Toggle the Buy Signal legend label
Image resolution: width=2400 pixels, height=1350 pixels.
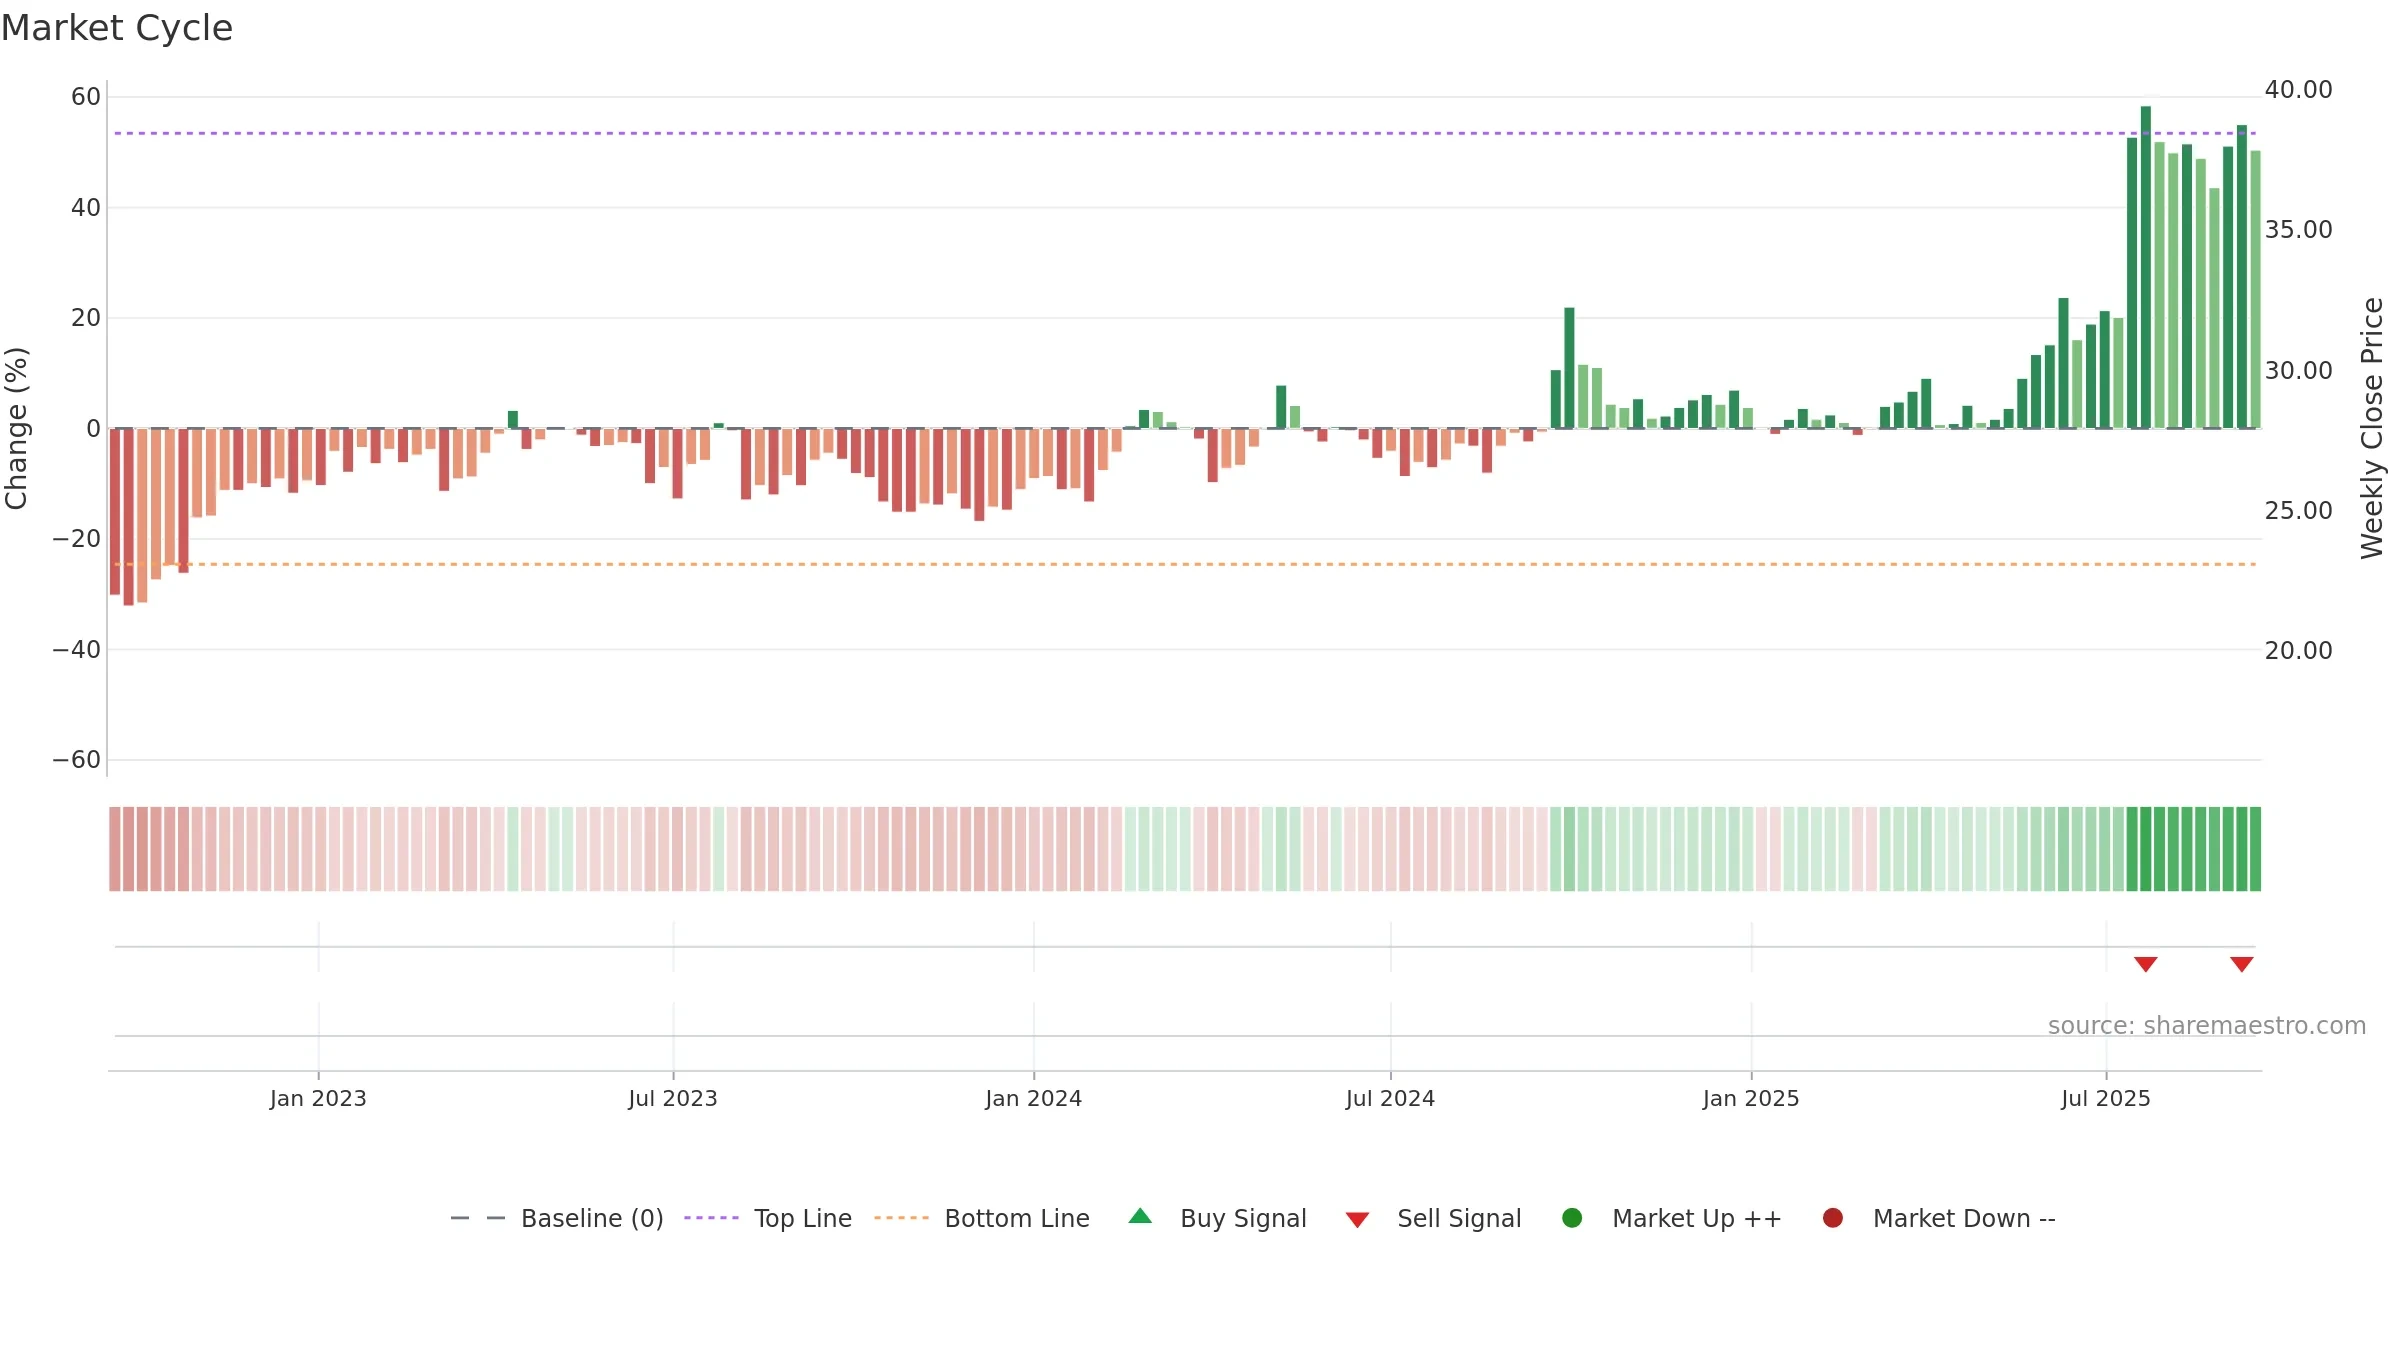pyautogui.click(x=1243, y=1218)
